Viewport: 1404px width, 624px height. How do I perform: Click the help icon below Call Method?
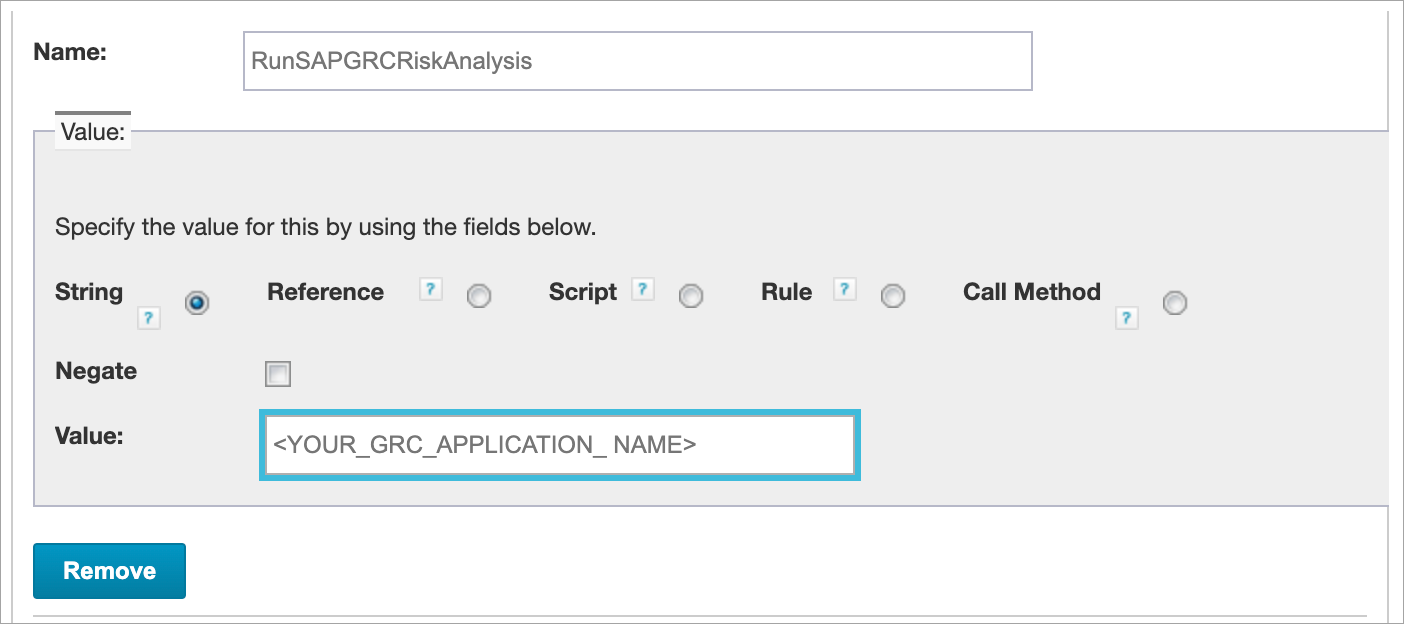click(x=1127, y=319)
